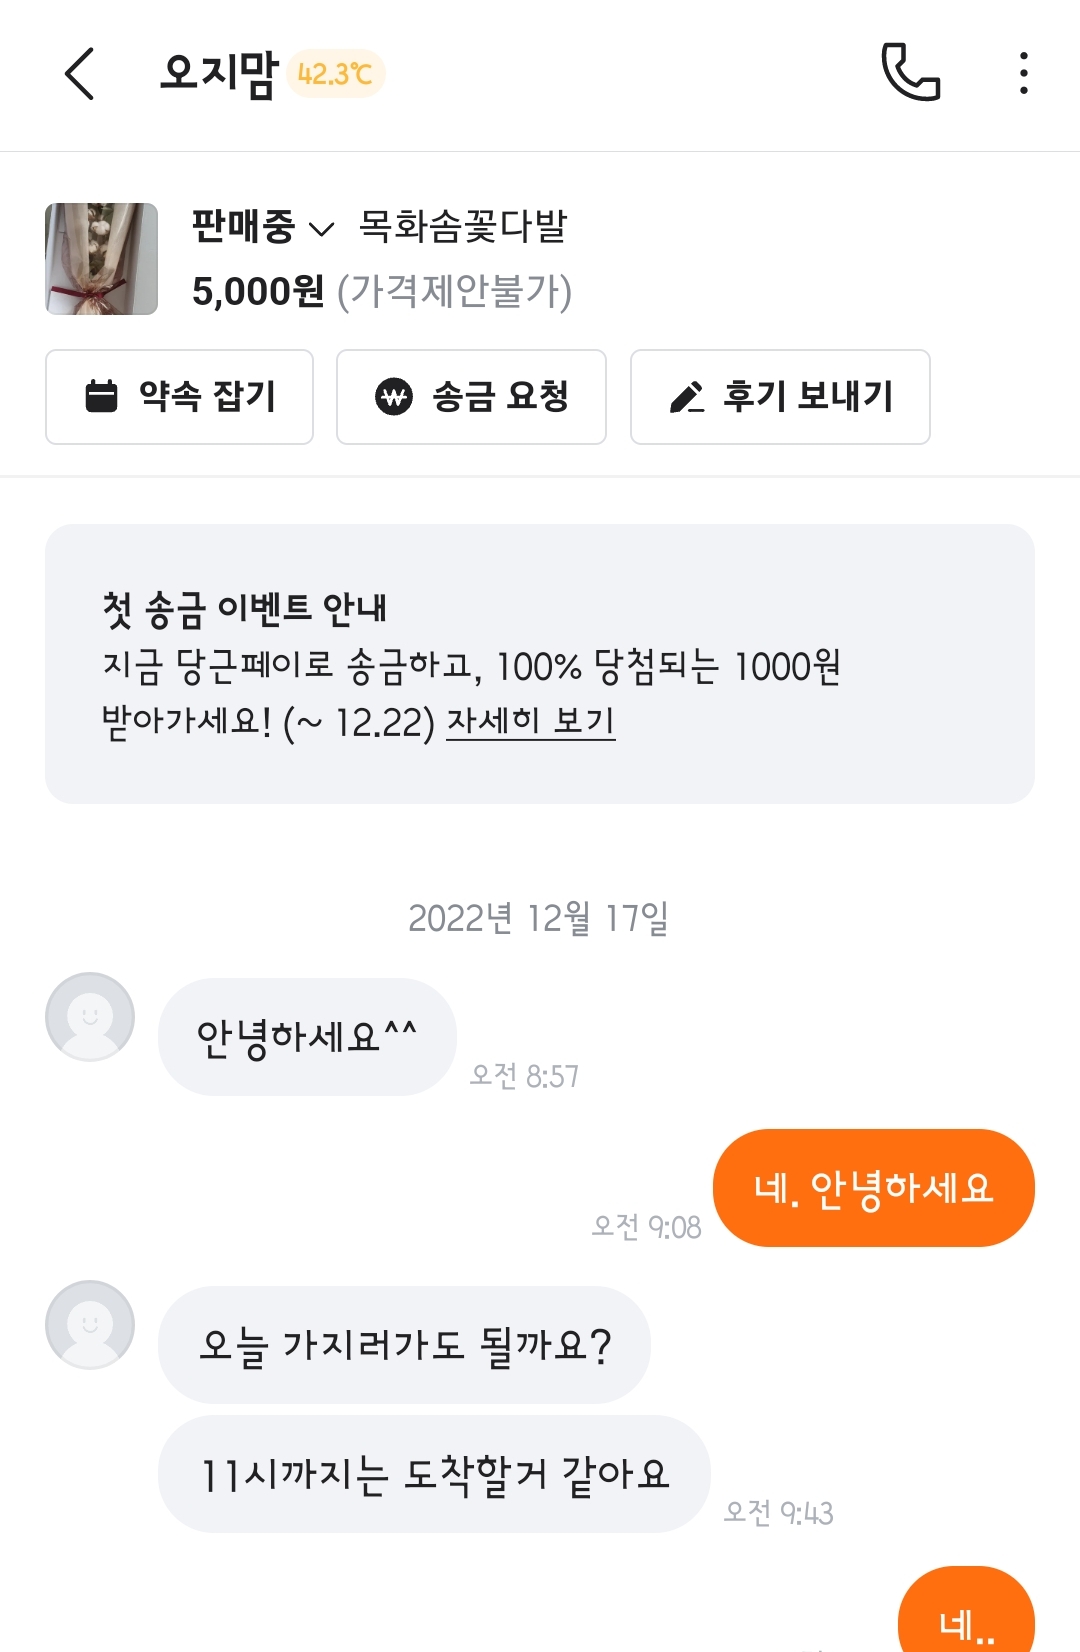Open the three-dot more options menu

(1023, 74)
